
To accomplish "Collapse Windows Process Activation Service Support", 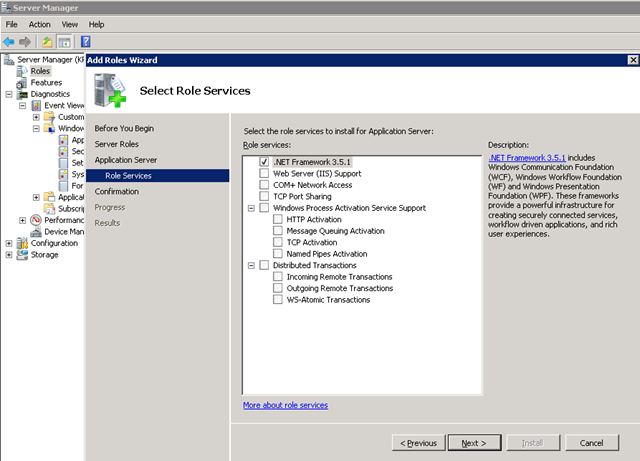I will pos(251,208).
